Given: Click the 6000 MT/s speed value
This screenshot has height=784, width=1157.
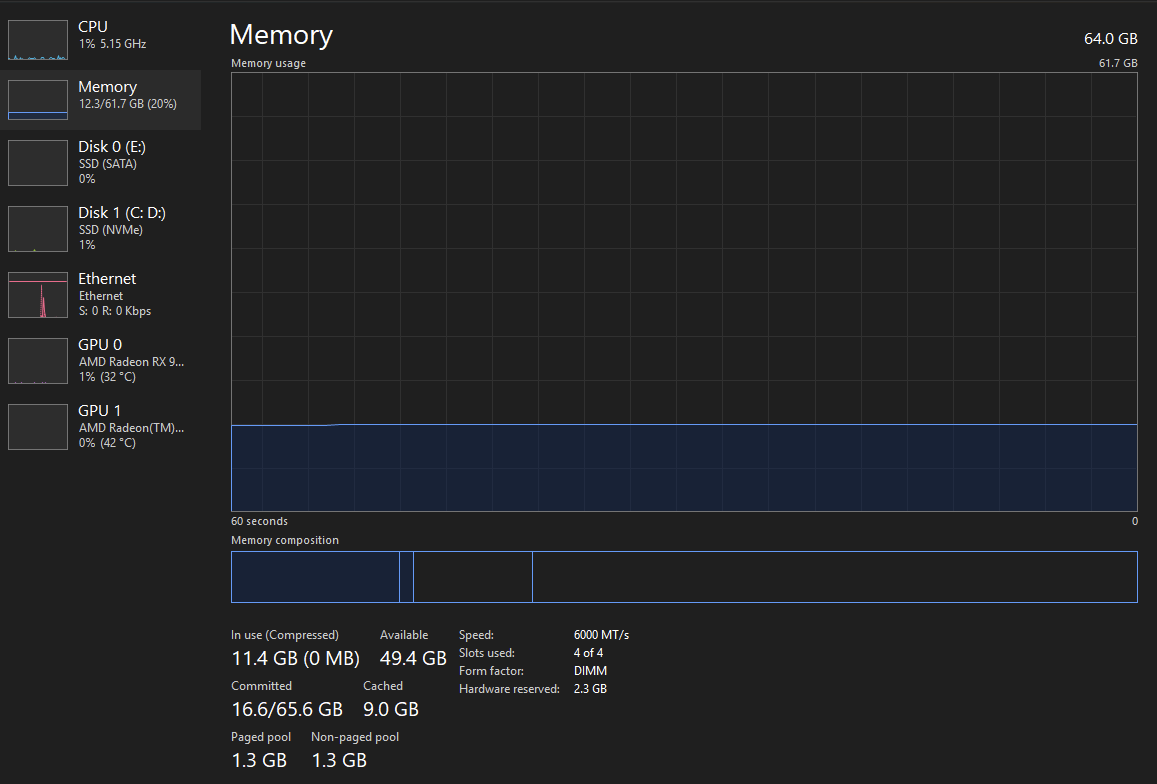Looking at the screenshot, I should click(x=601, y=635).
